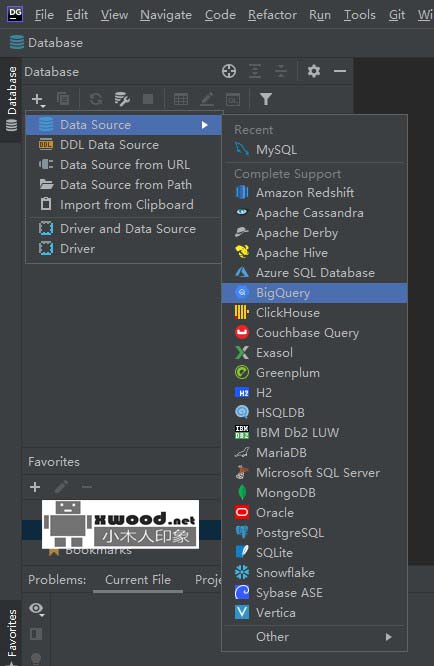Choose ClickHouse data source
Image resolution: width=434 pixels, height=666 pixels.
click(314, 313)
